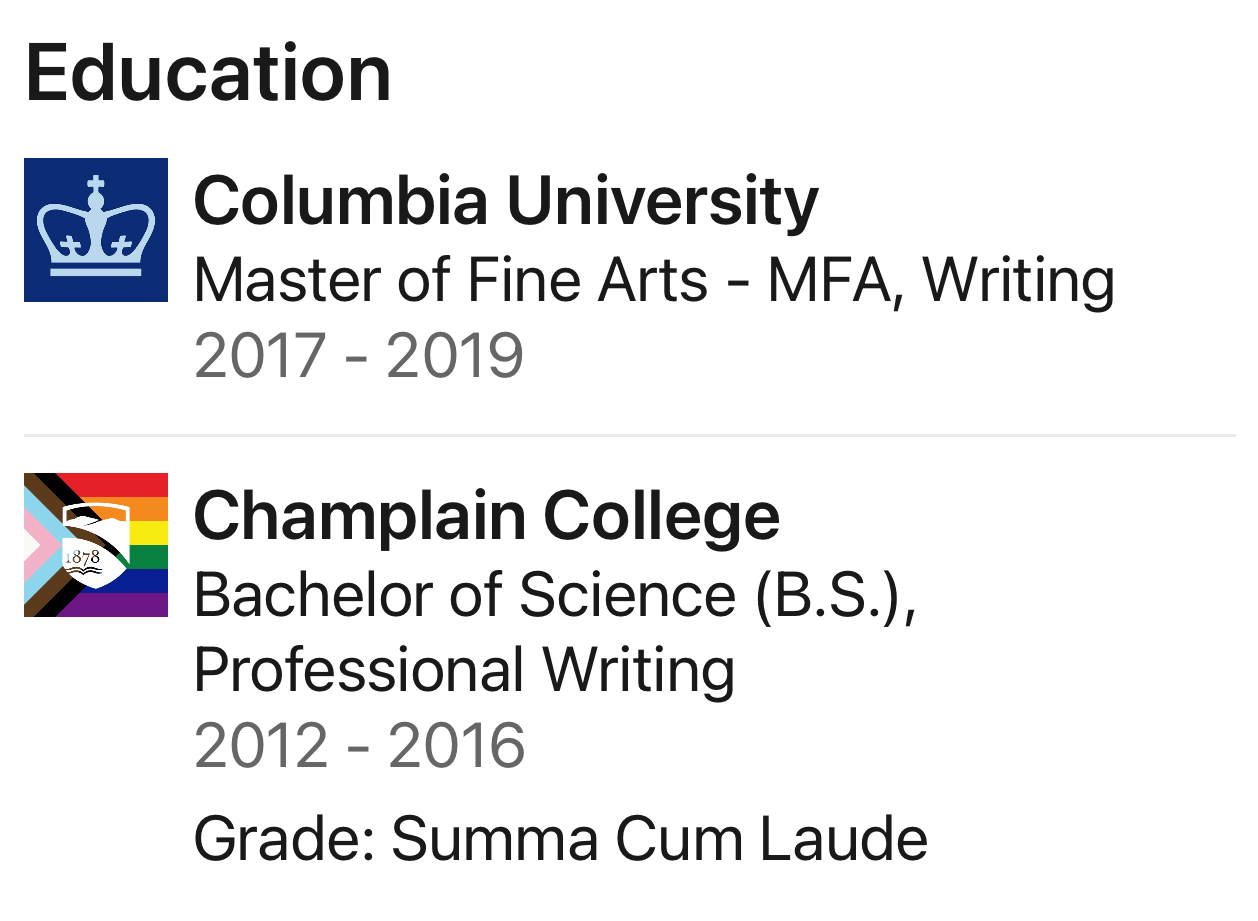Open the Champlain College school page
This screenshot has width=1258, height=921.
(x=486, y=516)
